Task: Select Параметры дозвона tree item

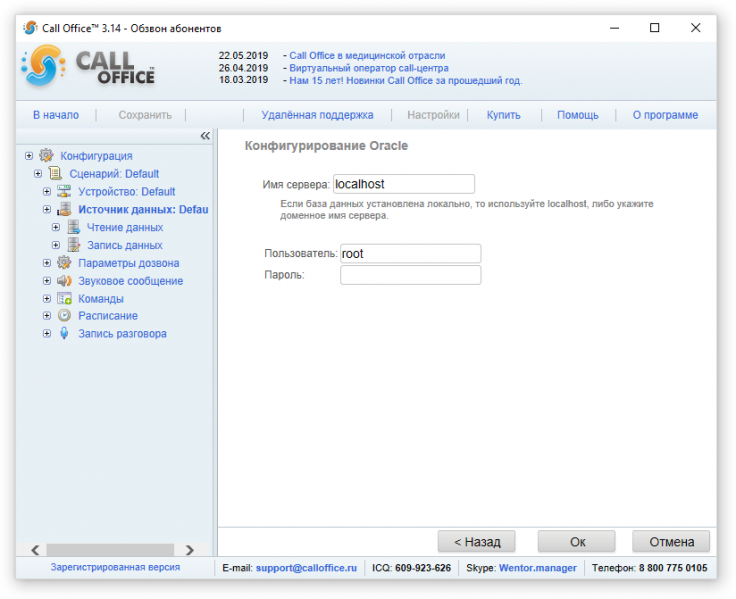Action: [x=129, y=263]
